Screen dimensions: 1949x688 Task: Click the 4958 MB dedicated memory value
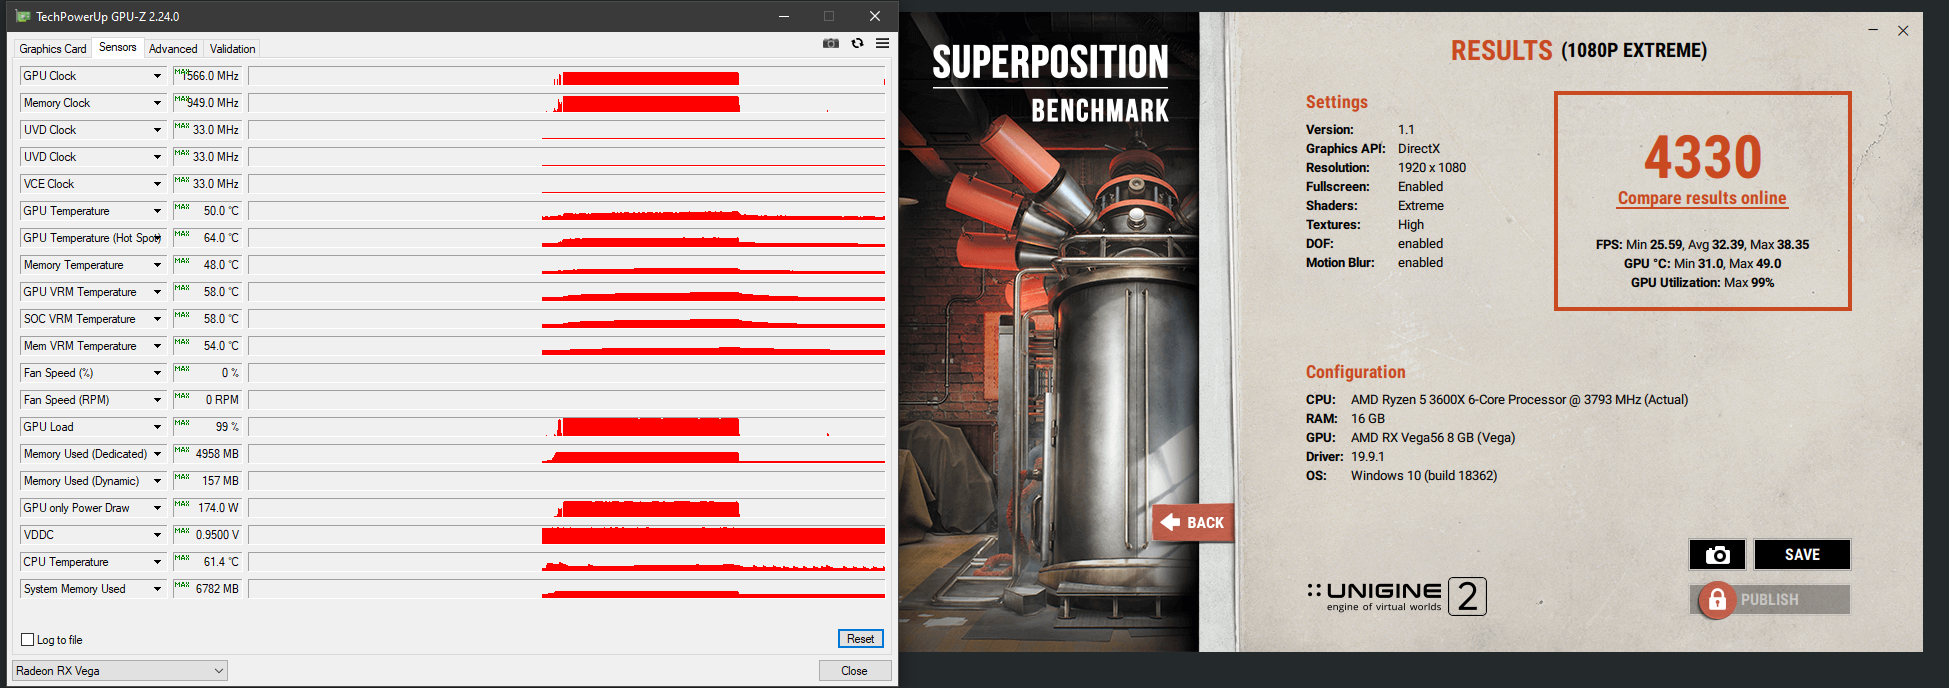tap(208, 454)
